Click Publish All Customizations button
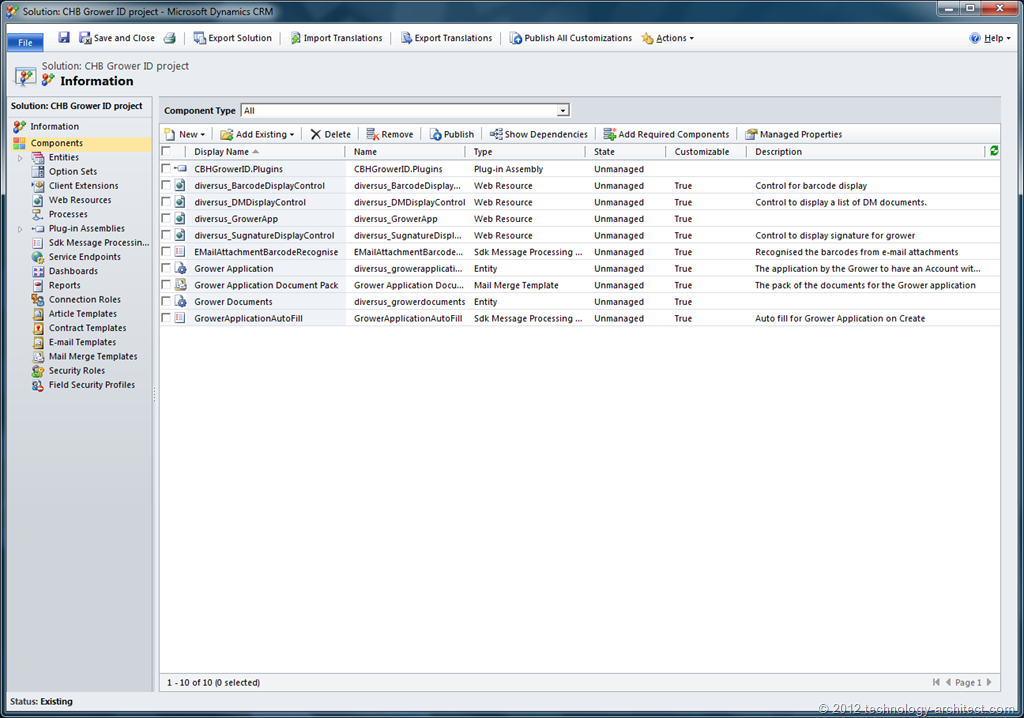 571,38
